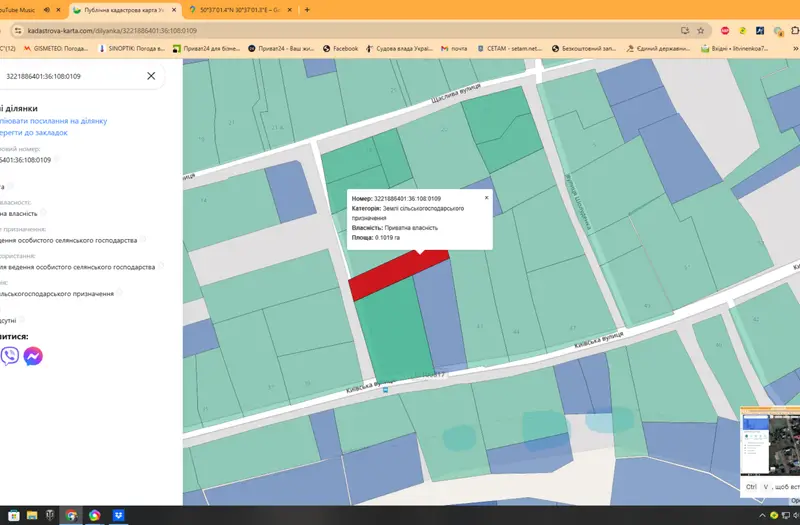This screenshot has width=800, height=525.
Task: Open Microsoft Store from the taskbar
Action: [x=14, y=515]
